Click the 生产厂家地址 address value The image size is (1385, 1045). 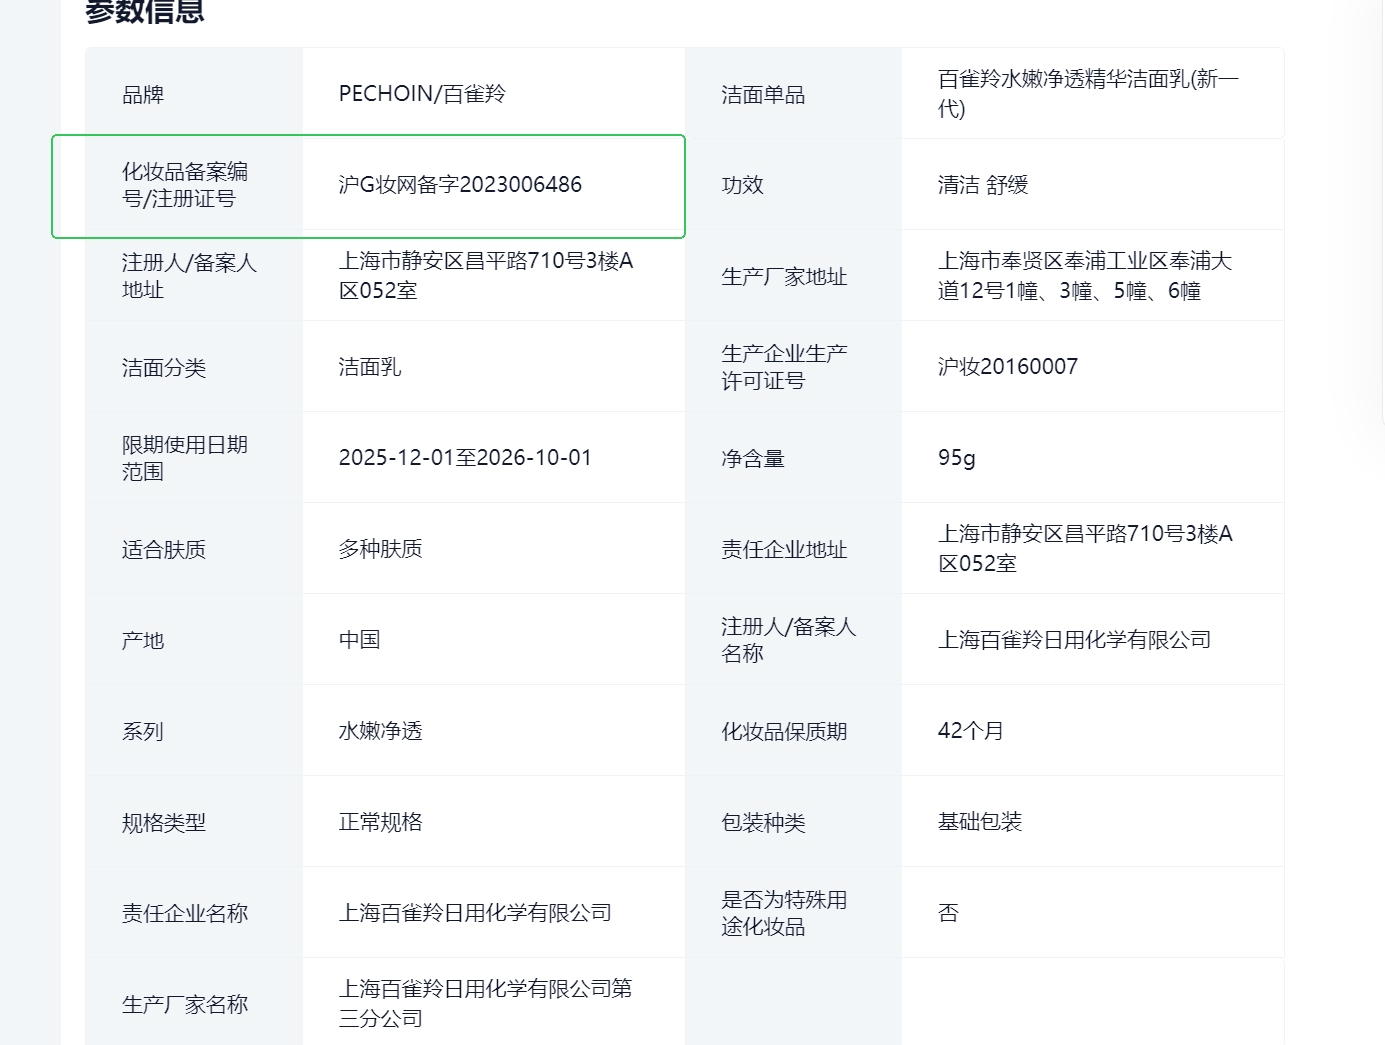pyautogui.click(x=1084, y=276)
